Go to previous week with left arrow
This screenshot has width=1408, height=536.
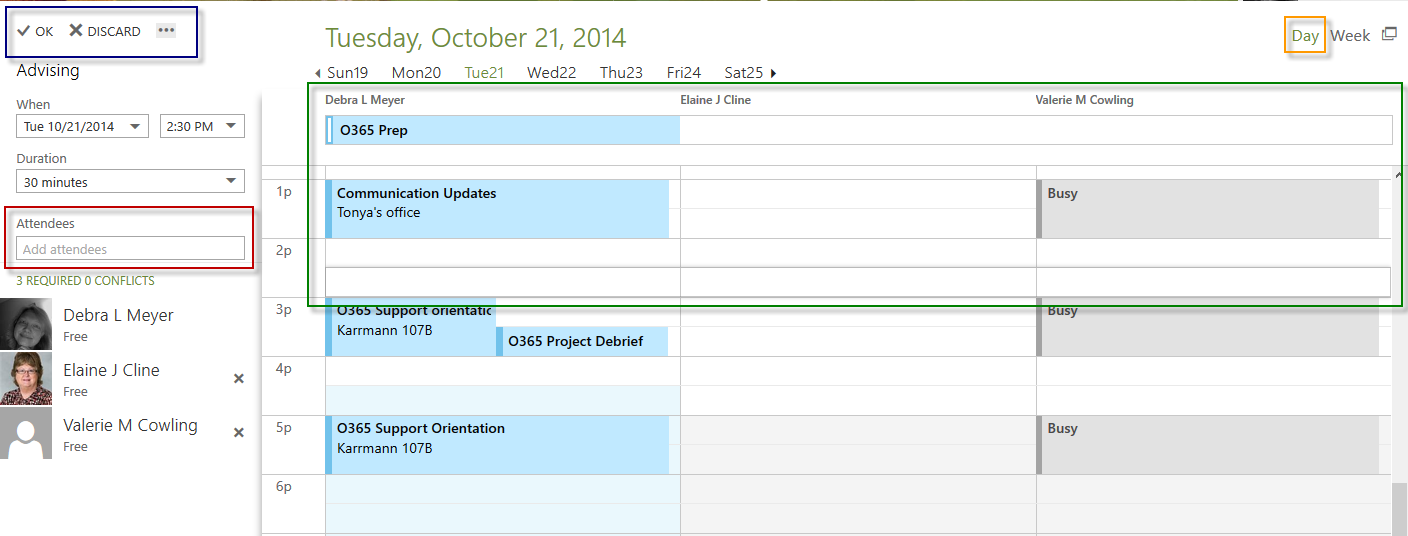click(x=317, y=73)
